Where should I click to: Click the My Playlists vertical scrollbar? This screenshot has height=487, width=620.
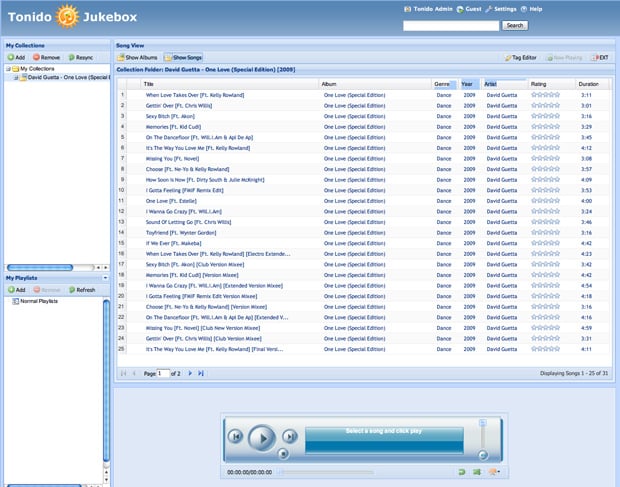(106, 380)
